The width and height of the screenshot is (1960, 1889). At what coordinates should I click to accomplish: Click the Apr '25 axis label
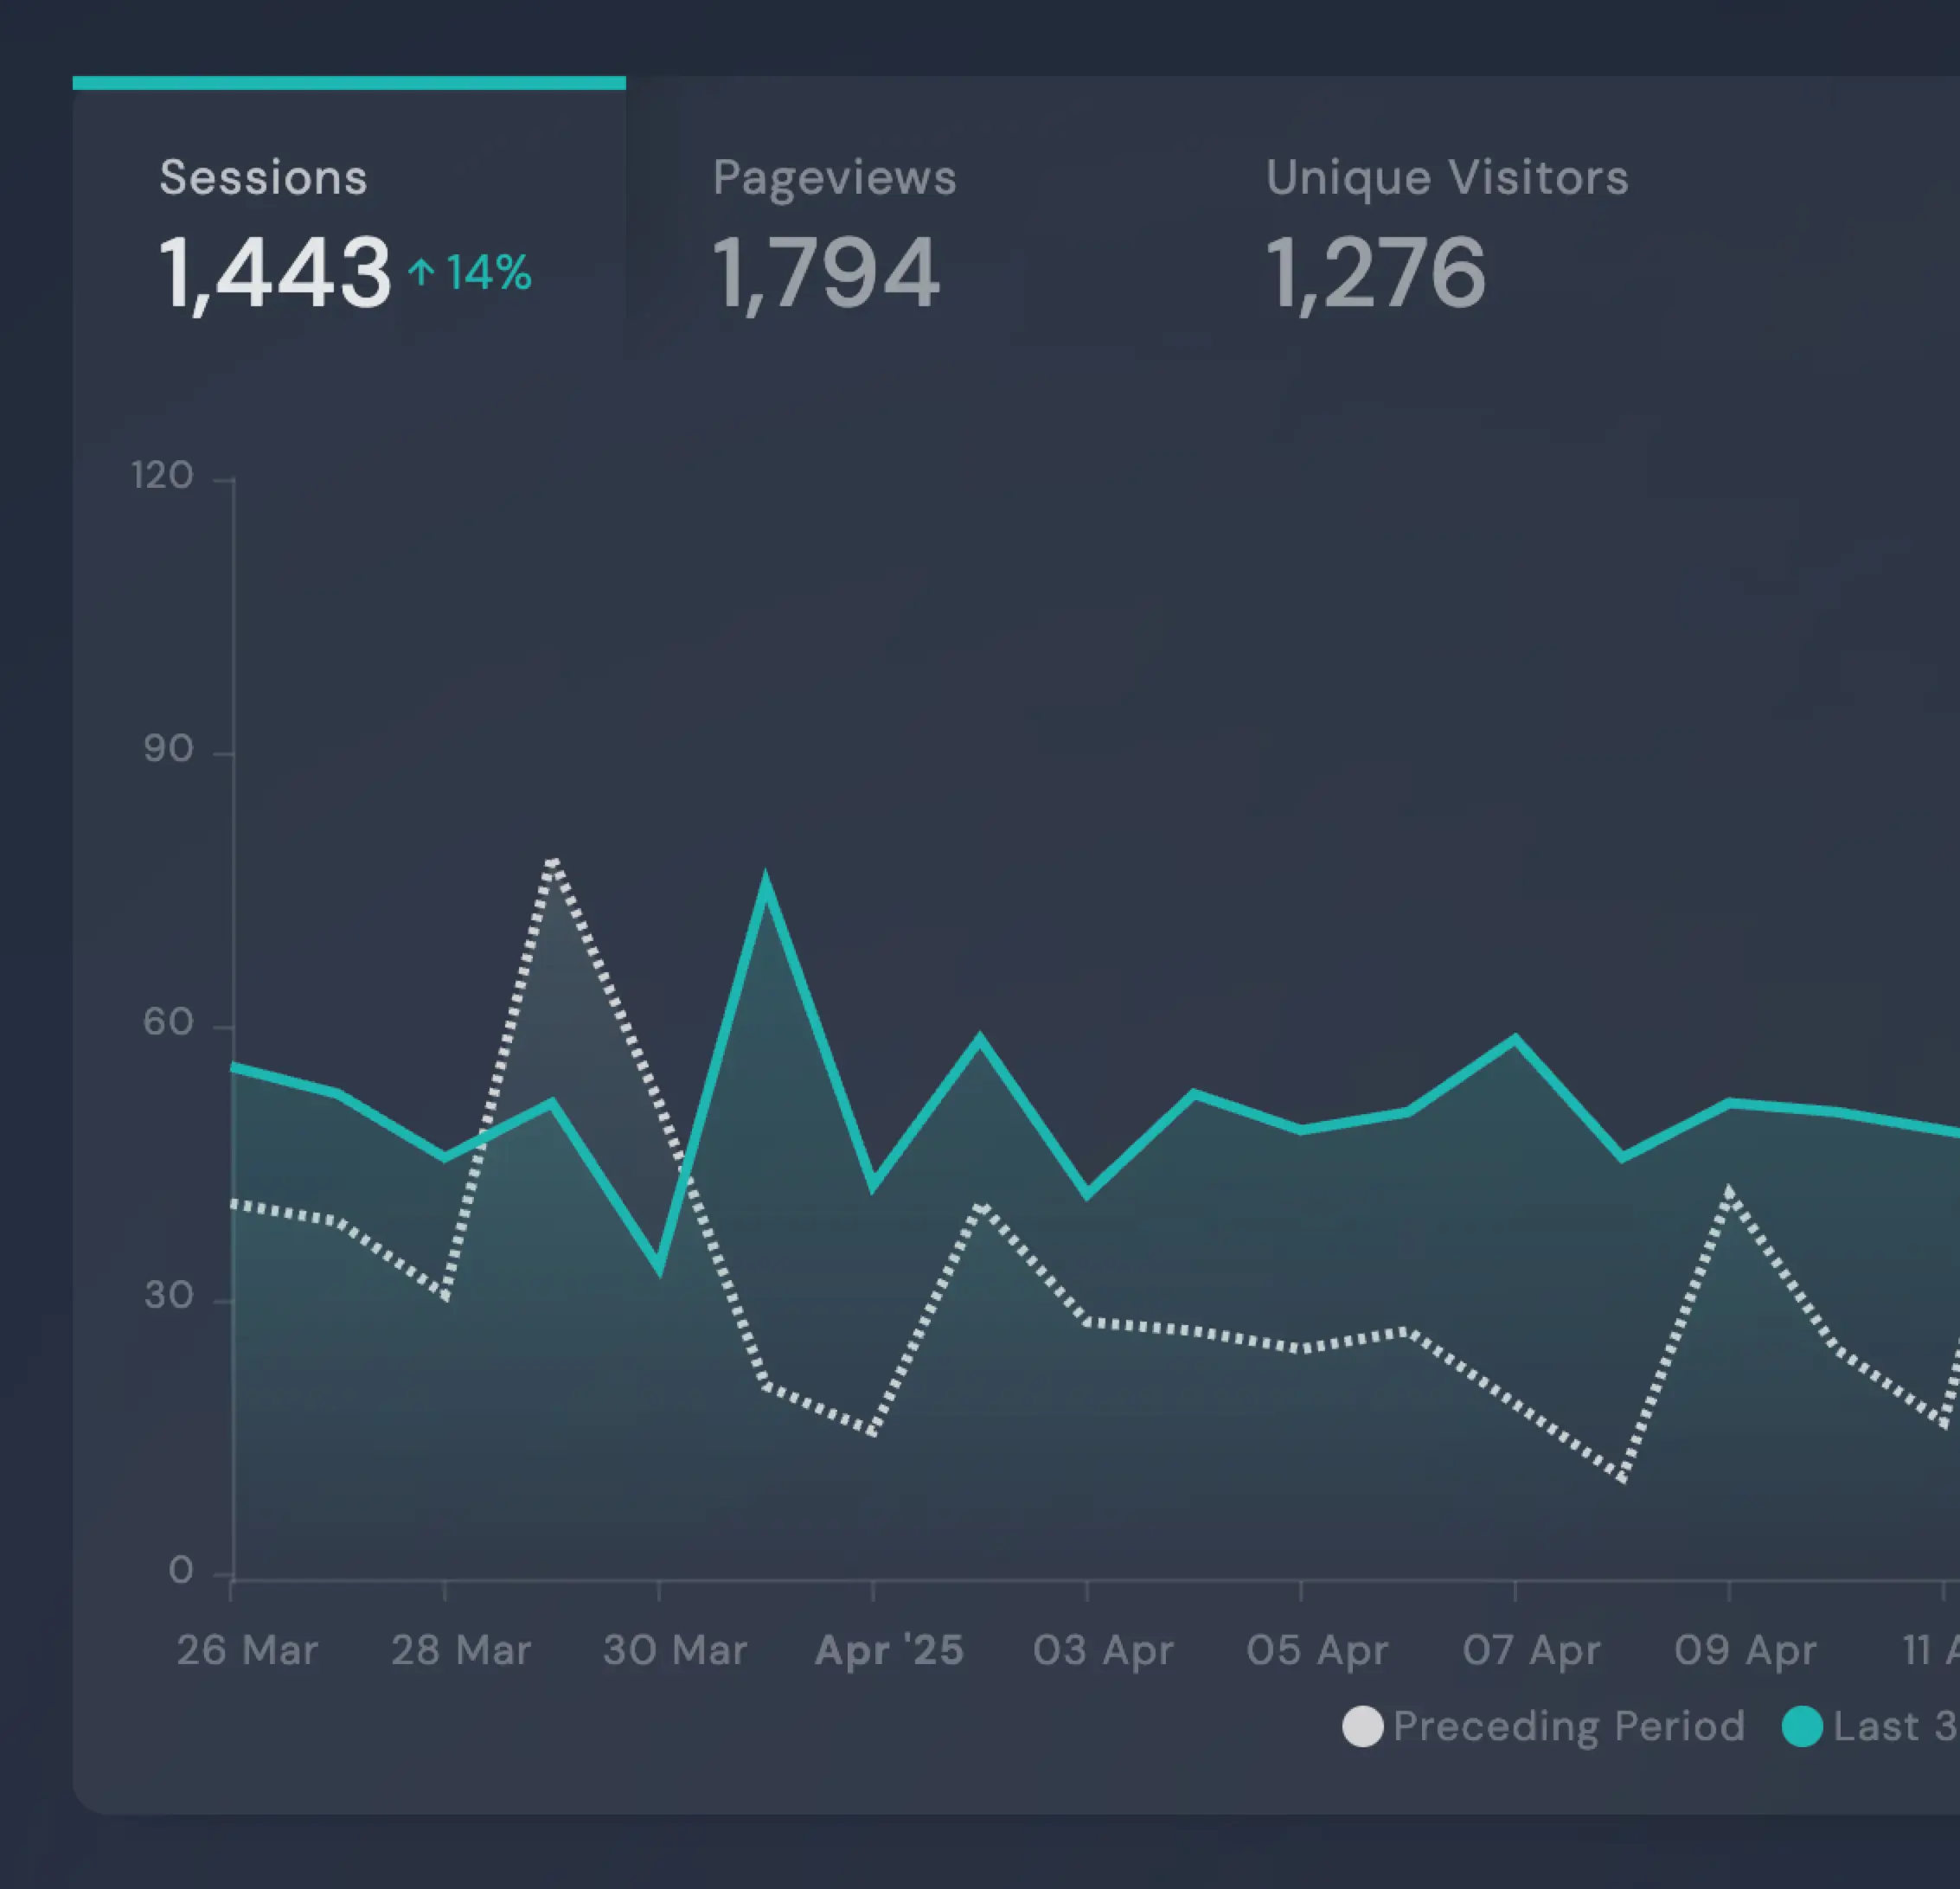889,1650
